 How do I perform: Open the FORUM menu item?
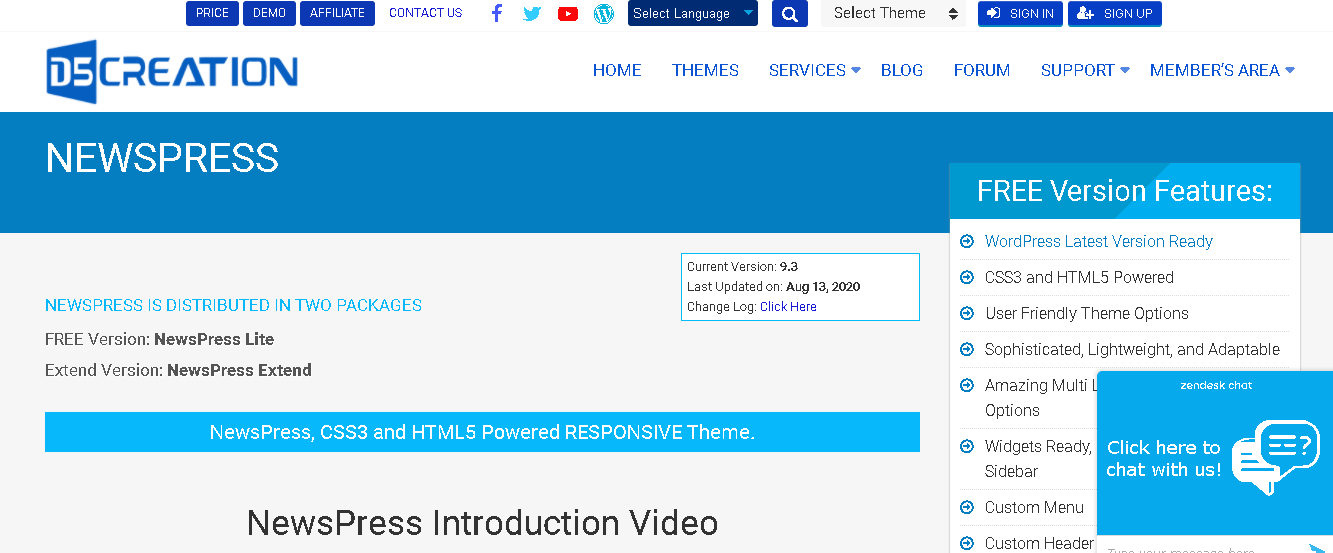982,70
